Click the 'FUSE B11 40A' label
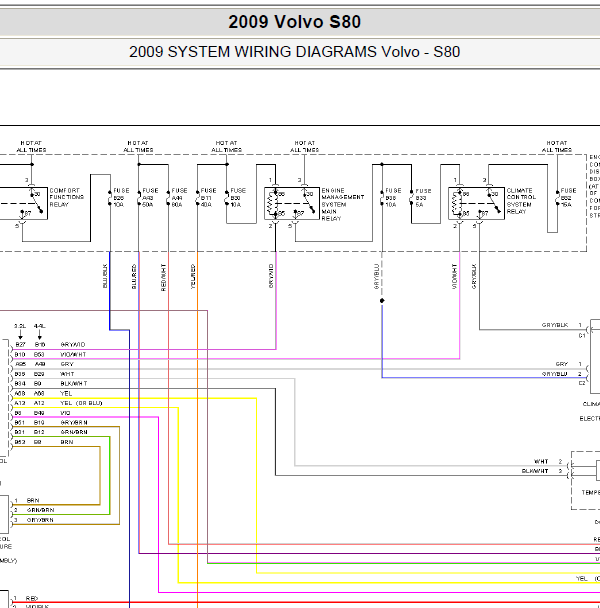Viewport: 600px width, 608px height. point(209,197)
